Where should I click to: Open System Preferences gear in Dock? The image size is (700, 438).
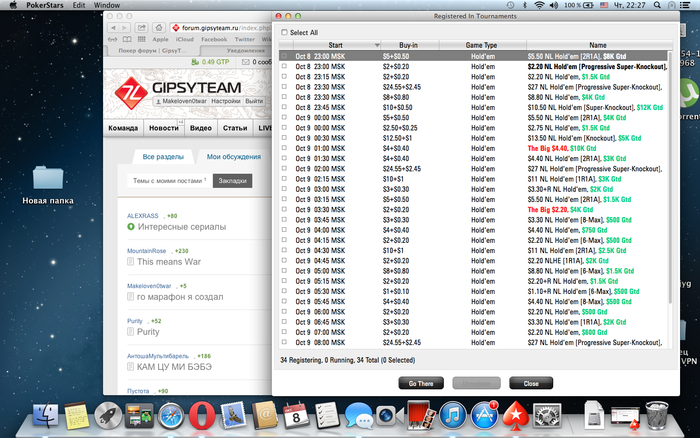tap(547, 416)
